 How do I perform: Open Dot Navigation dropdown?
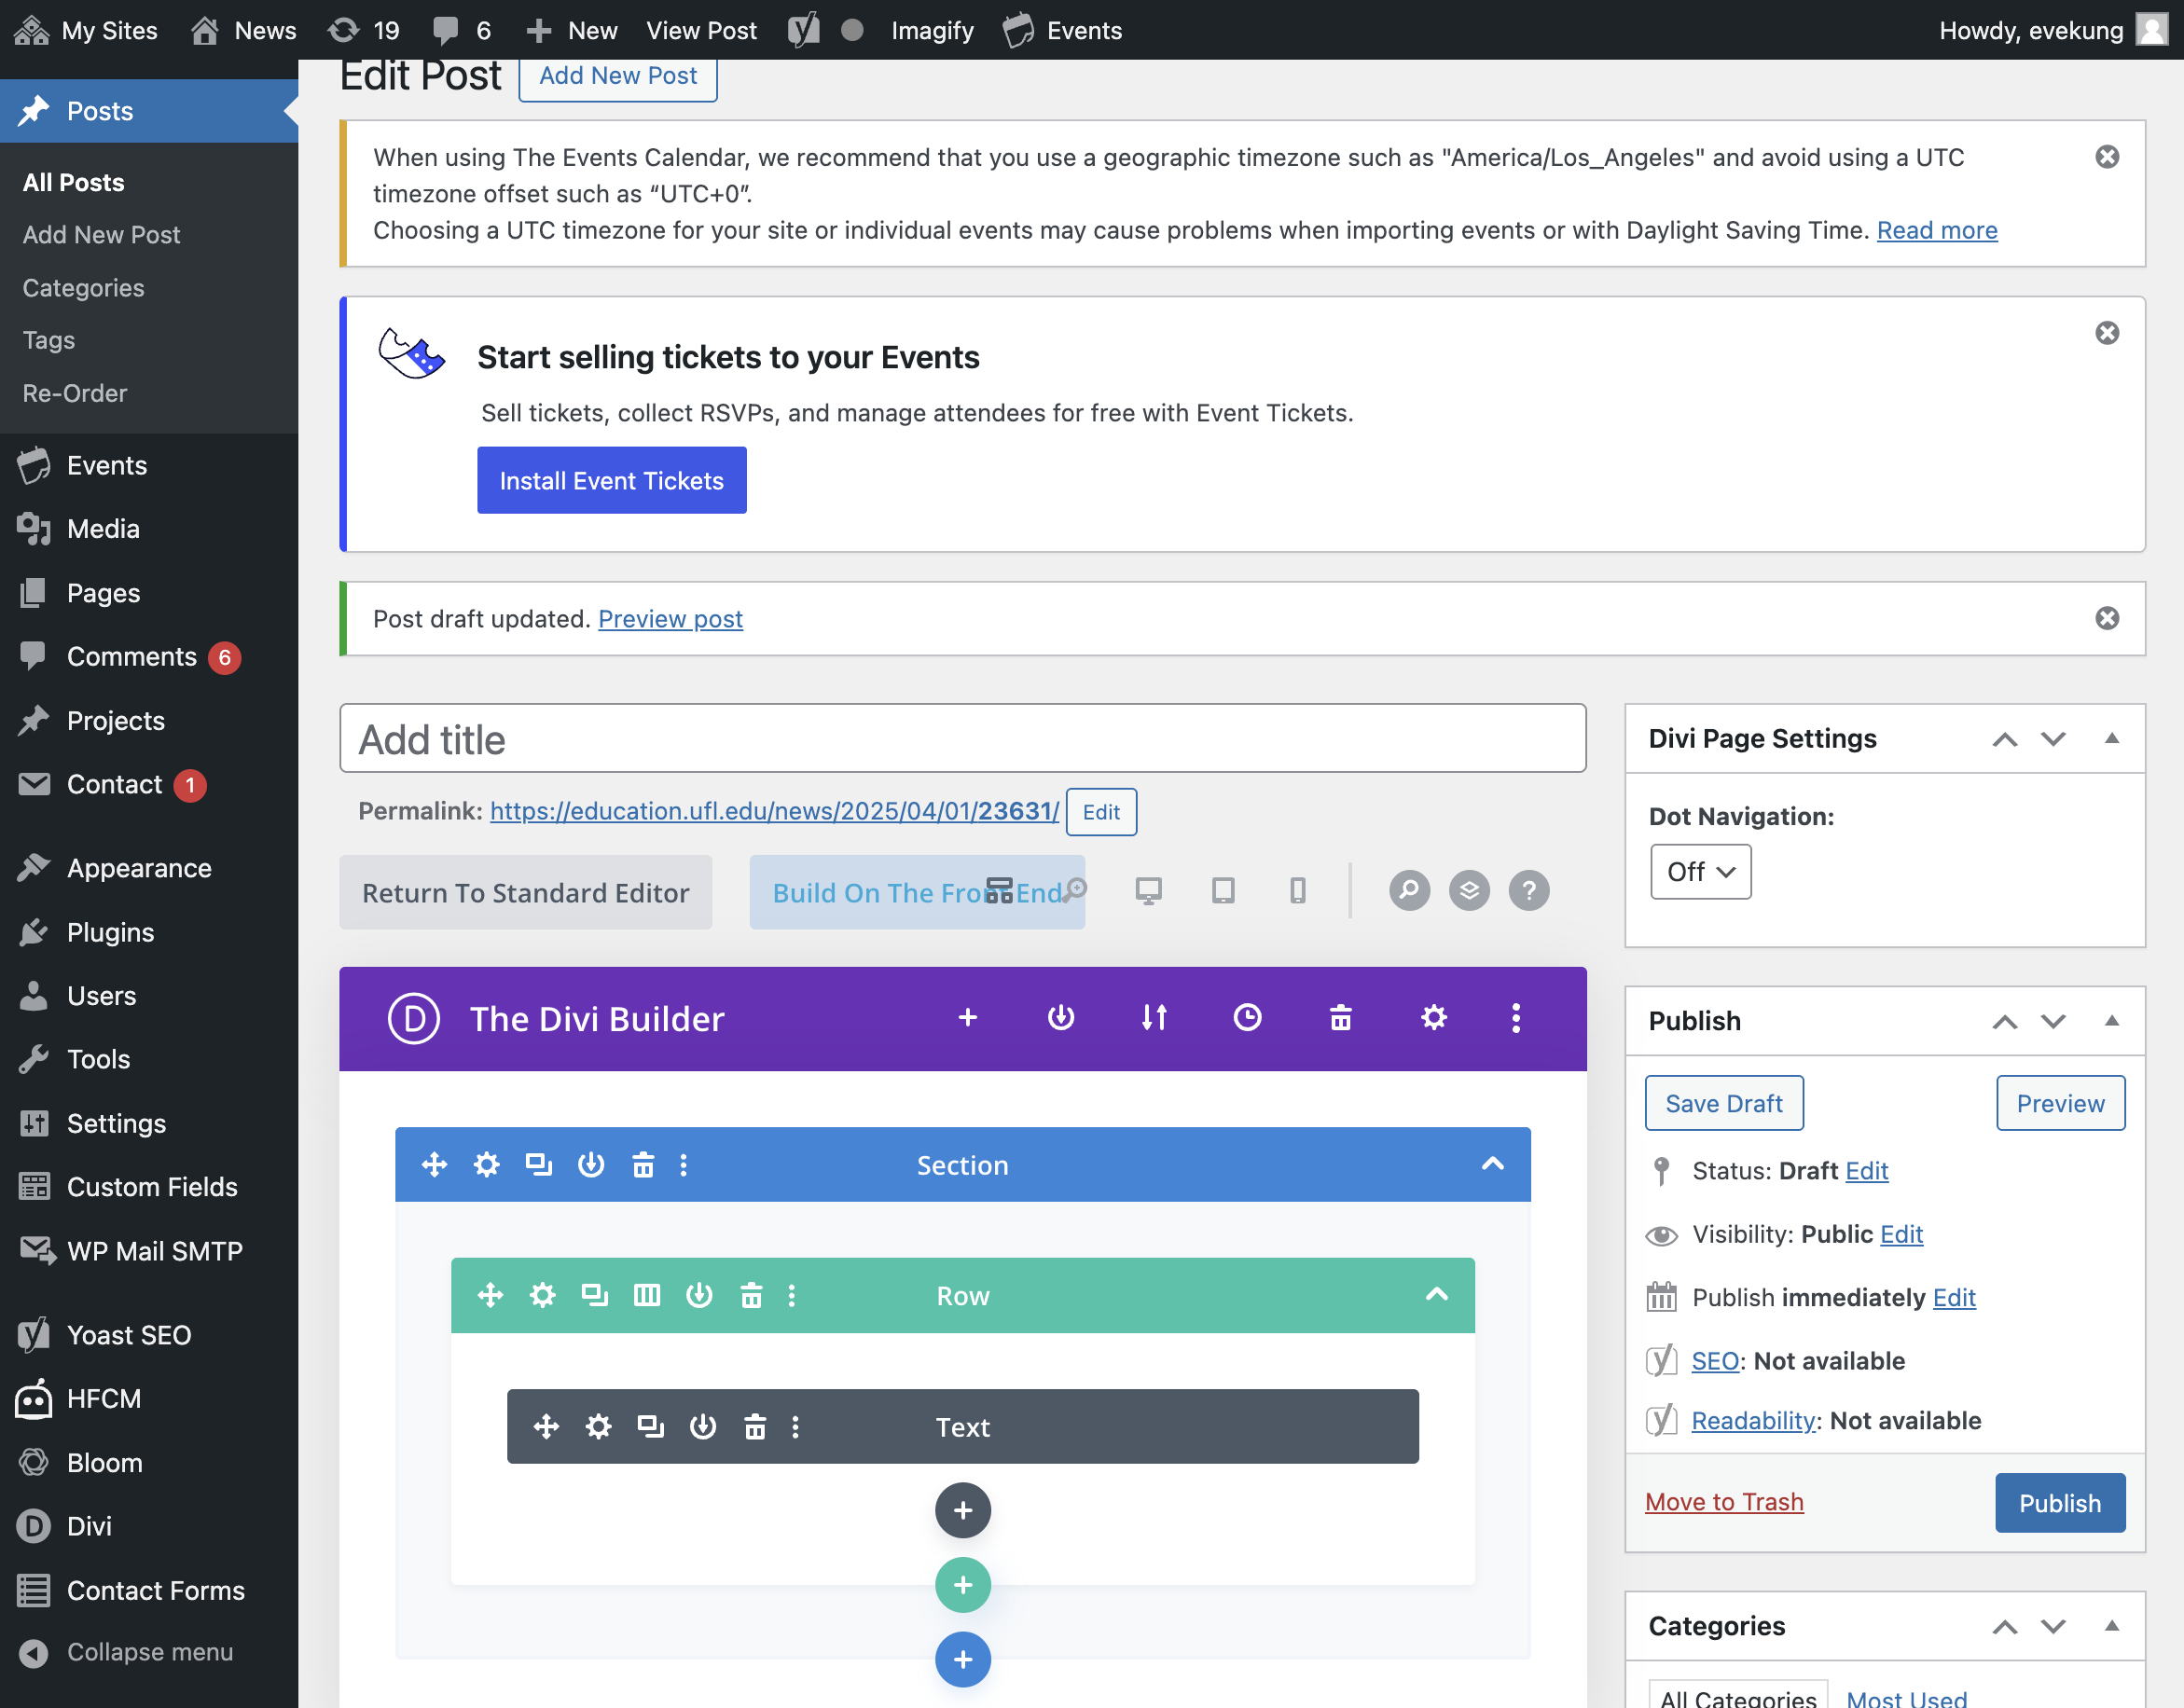pyautogui.click(x=1700, y=872)
